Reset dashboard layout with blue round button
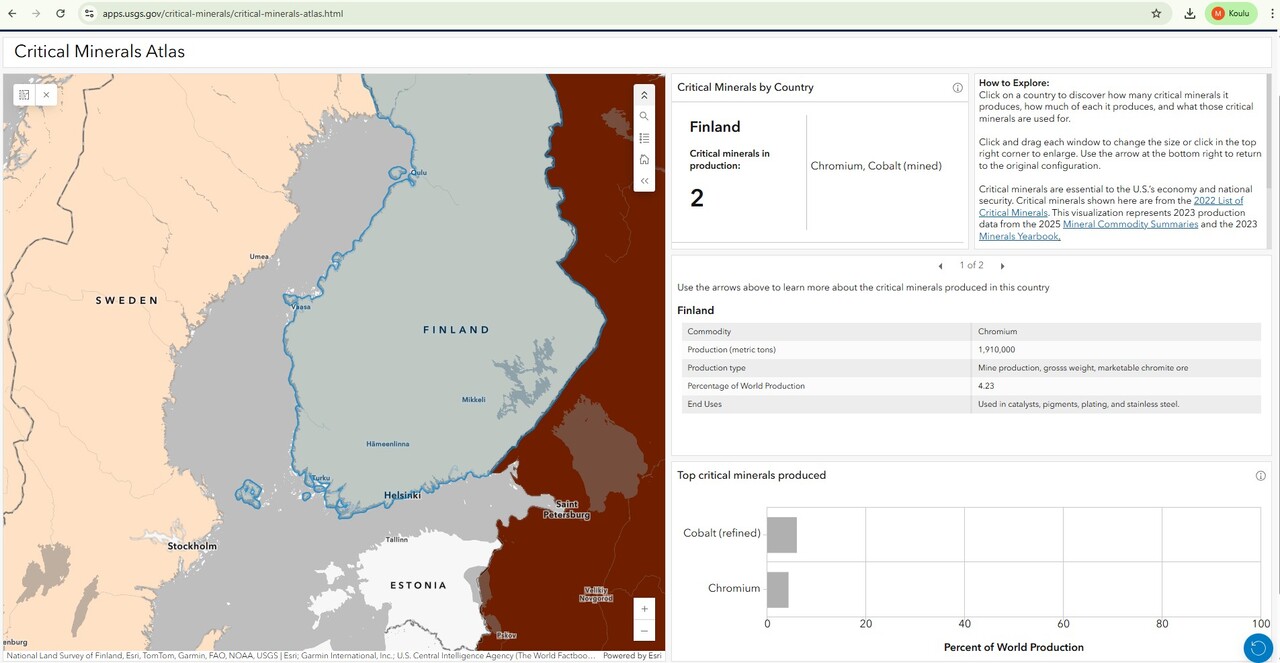 [x=1258, y=648]
